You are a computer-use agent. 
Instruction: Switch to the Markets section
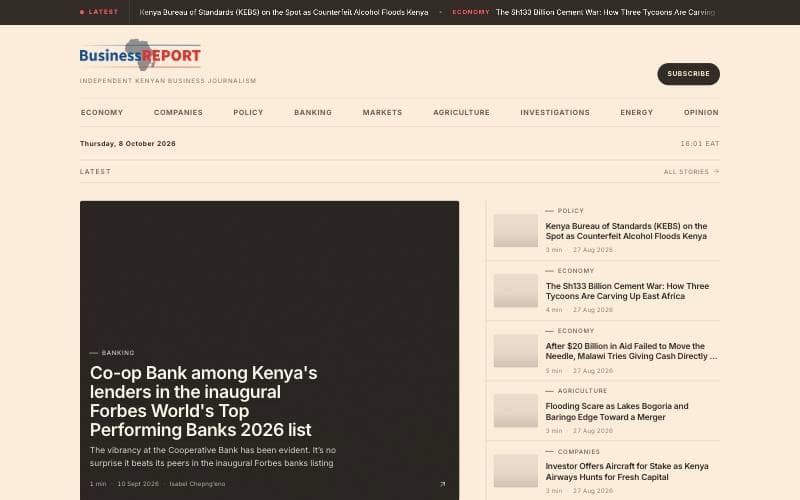(383, 112)
